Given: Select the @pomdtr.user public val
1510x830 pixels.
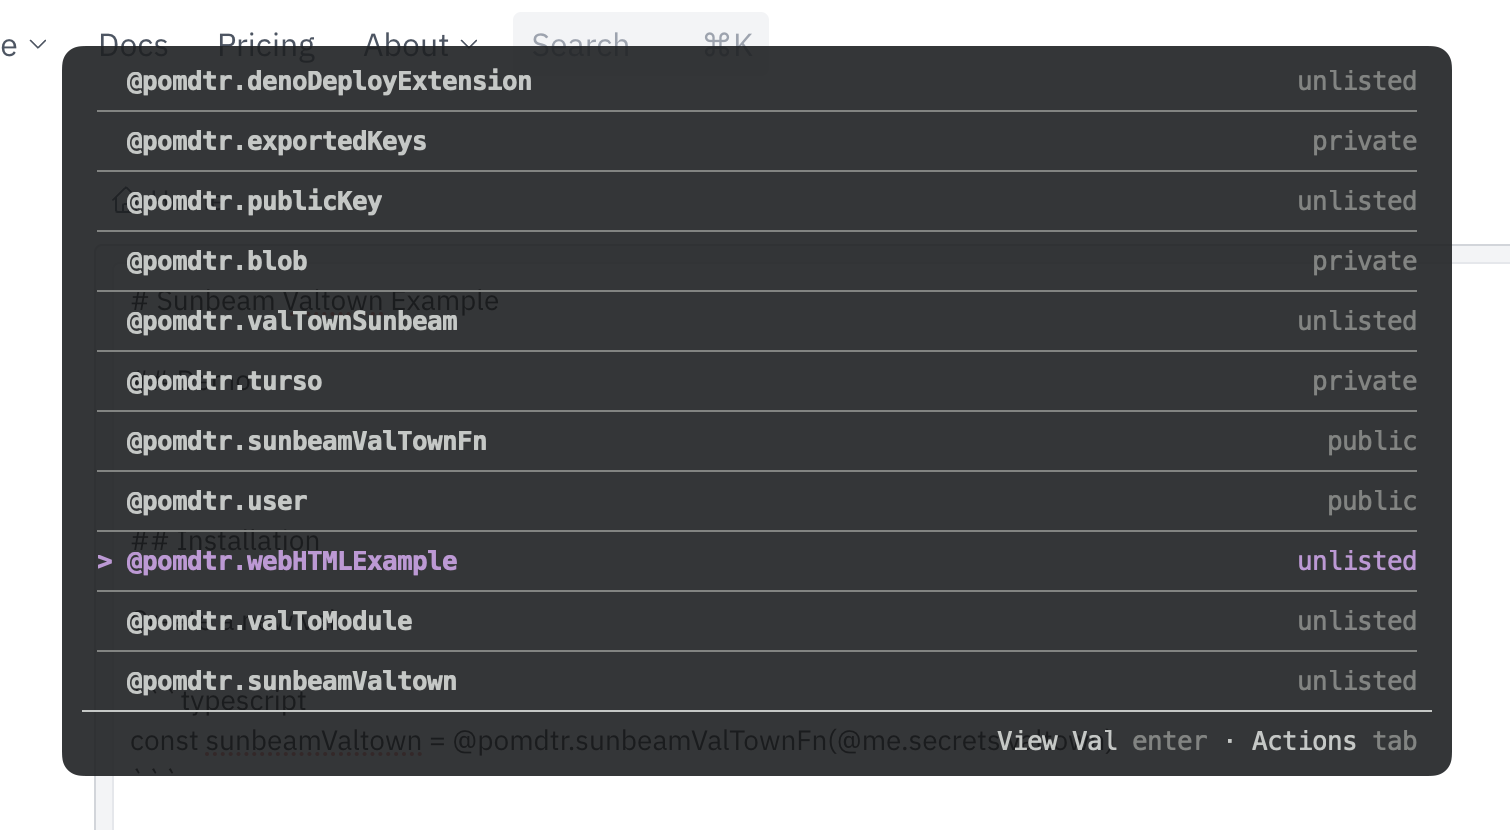Looking at the screenshot, I should click(757, 501).
